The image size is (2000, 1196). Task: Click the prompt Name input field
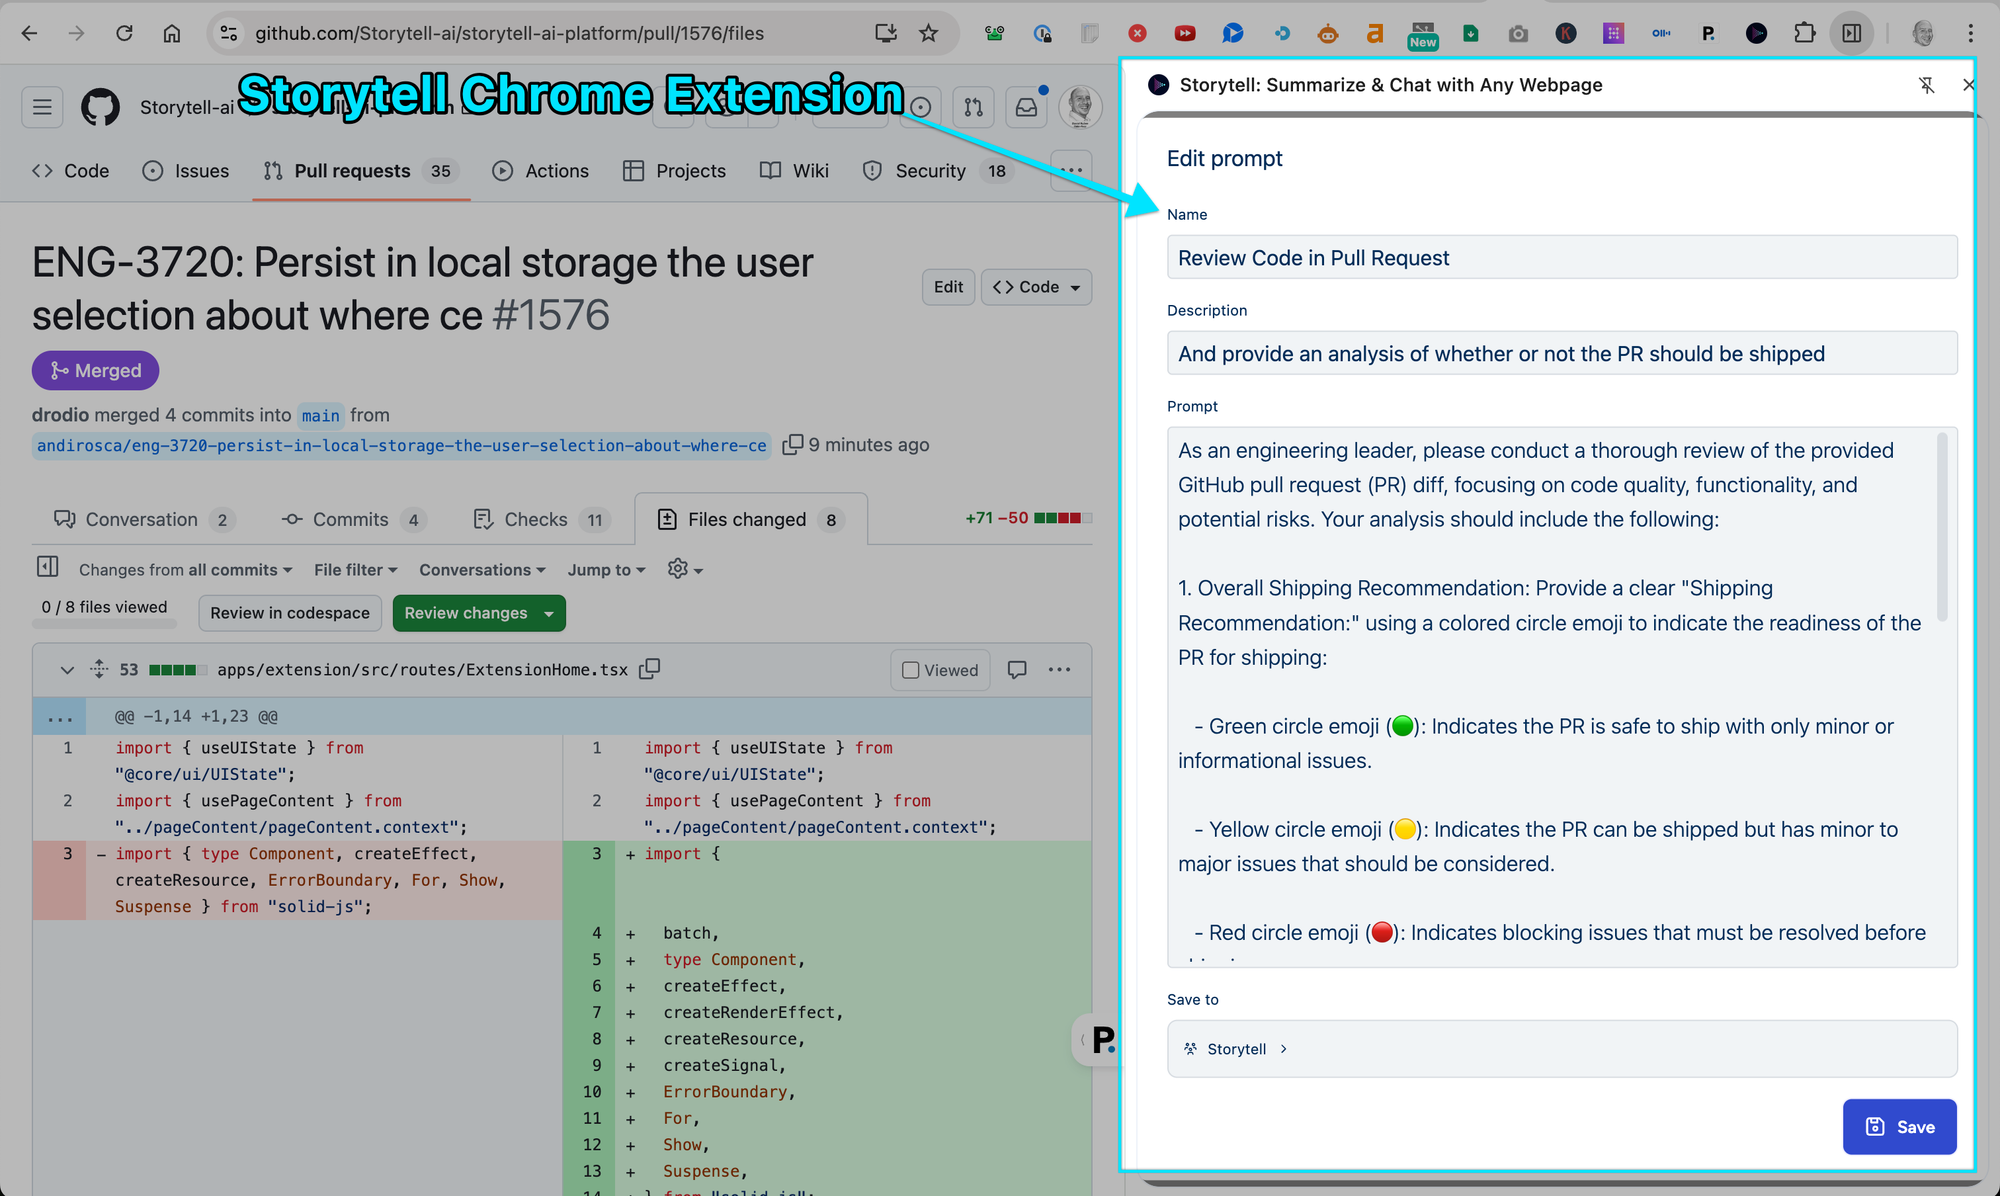point(1561,258)
